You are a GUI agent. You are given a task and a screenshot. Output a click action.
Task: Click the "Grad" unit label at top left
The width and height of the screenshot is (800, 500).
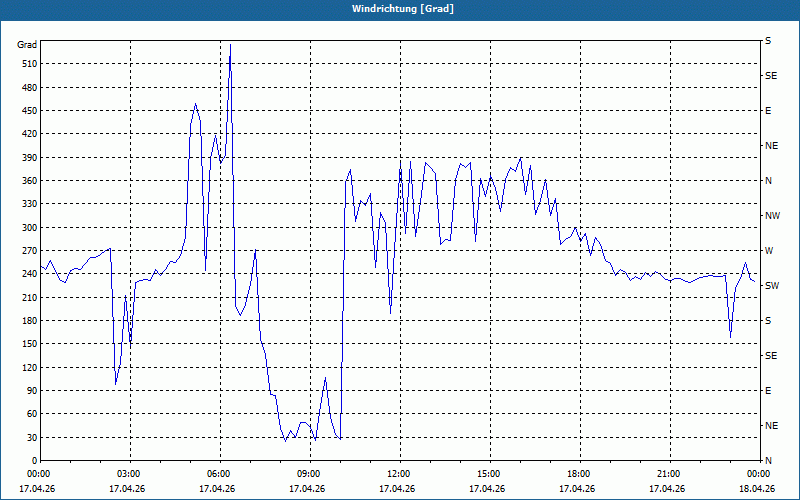click(x=27, y=45)
